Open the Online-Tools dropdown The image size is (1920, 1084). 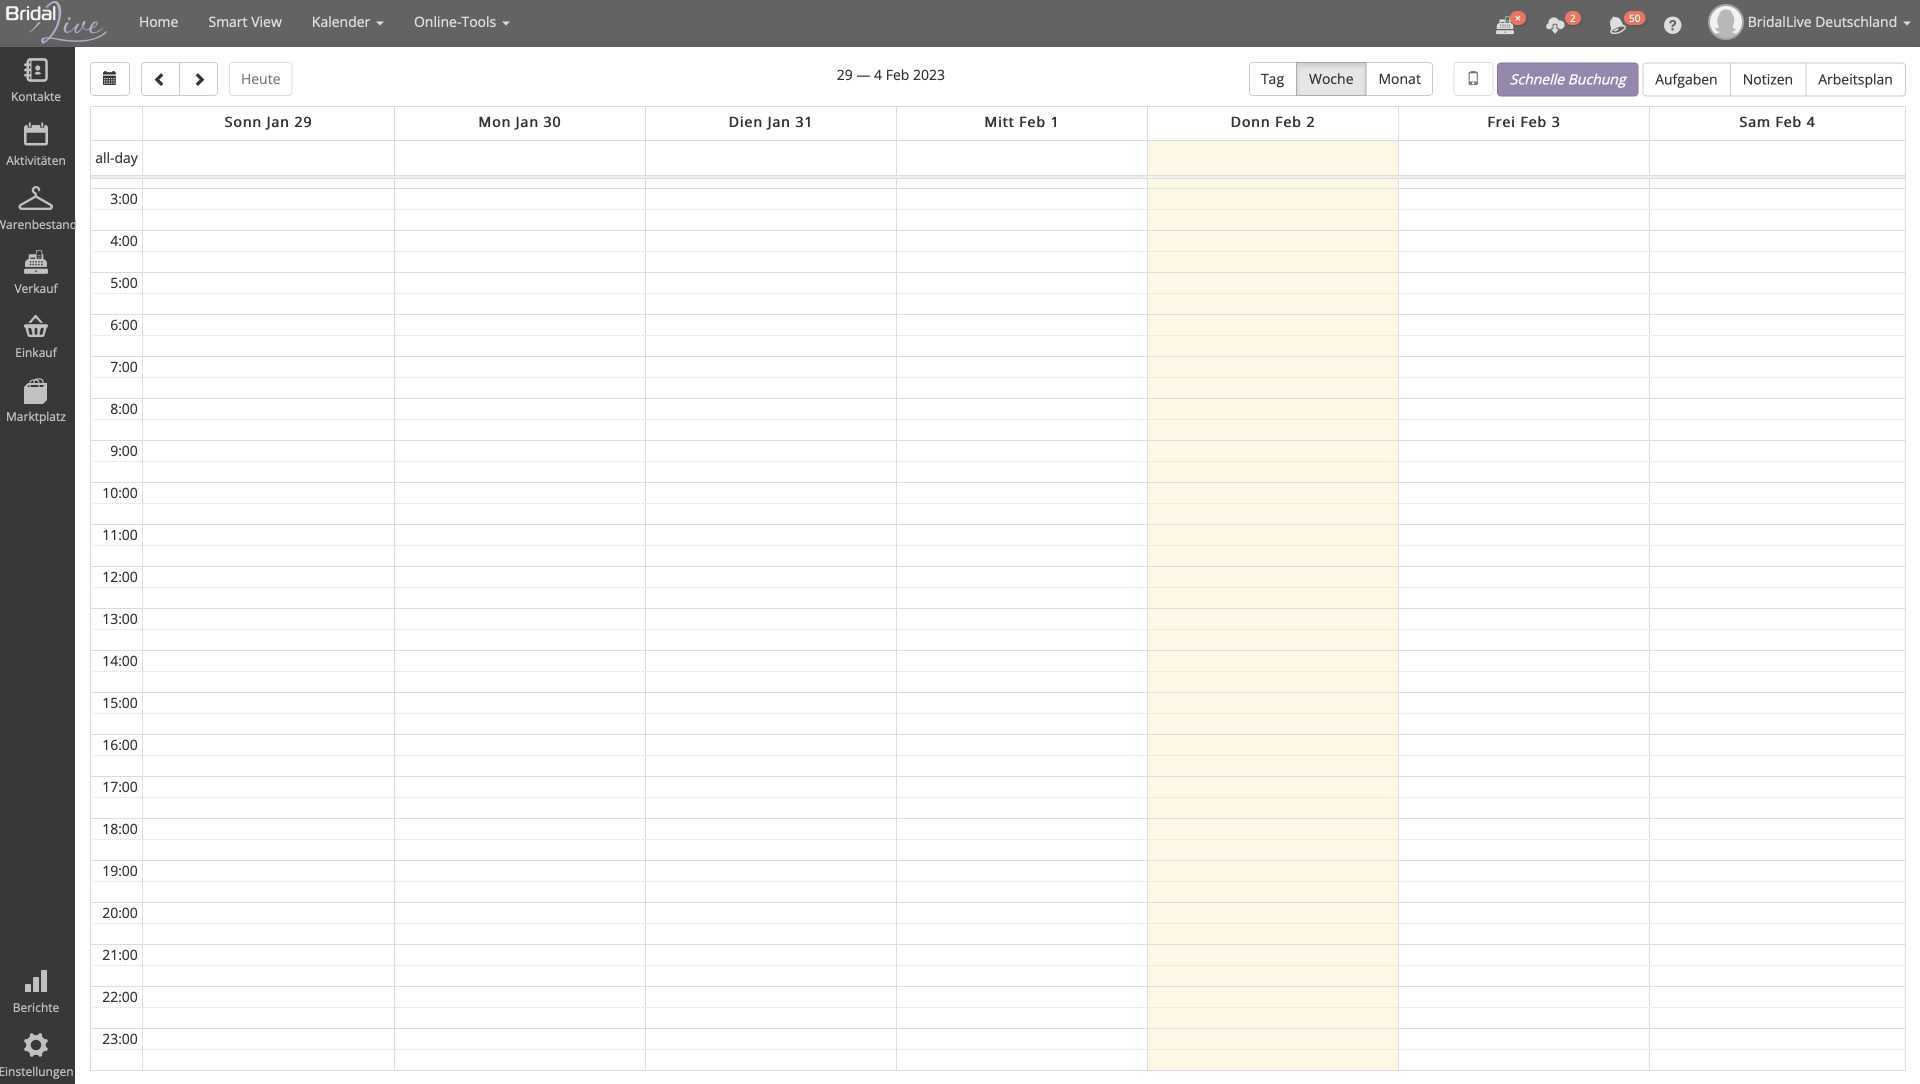click(x=461, y=21)
